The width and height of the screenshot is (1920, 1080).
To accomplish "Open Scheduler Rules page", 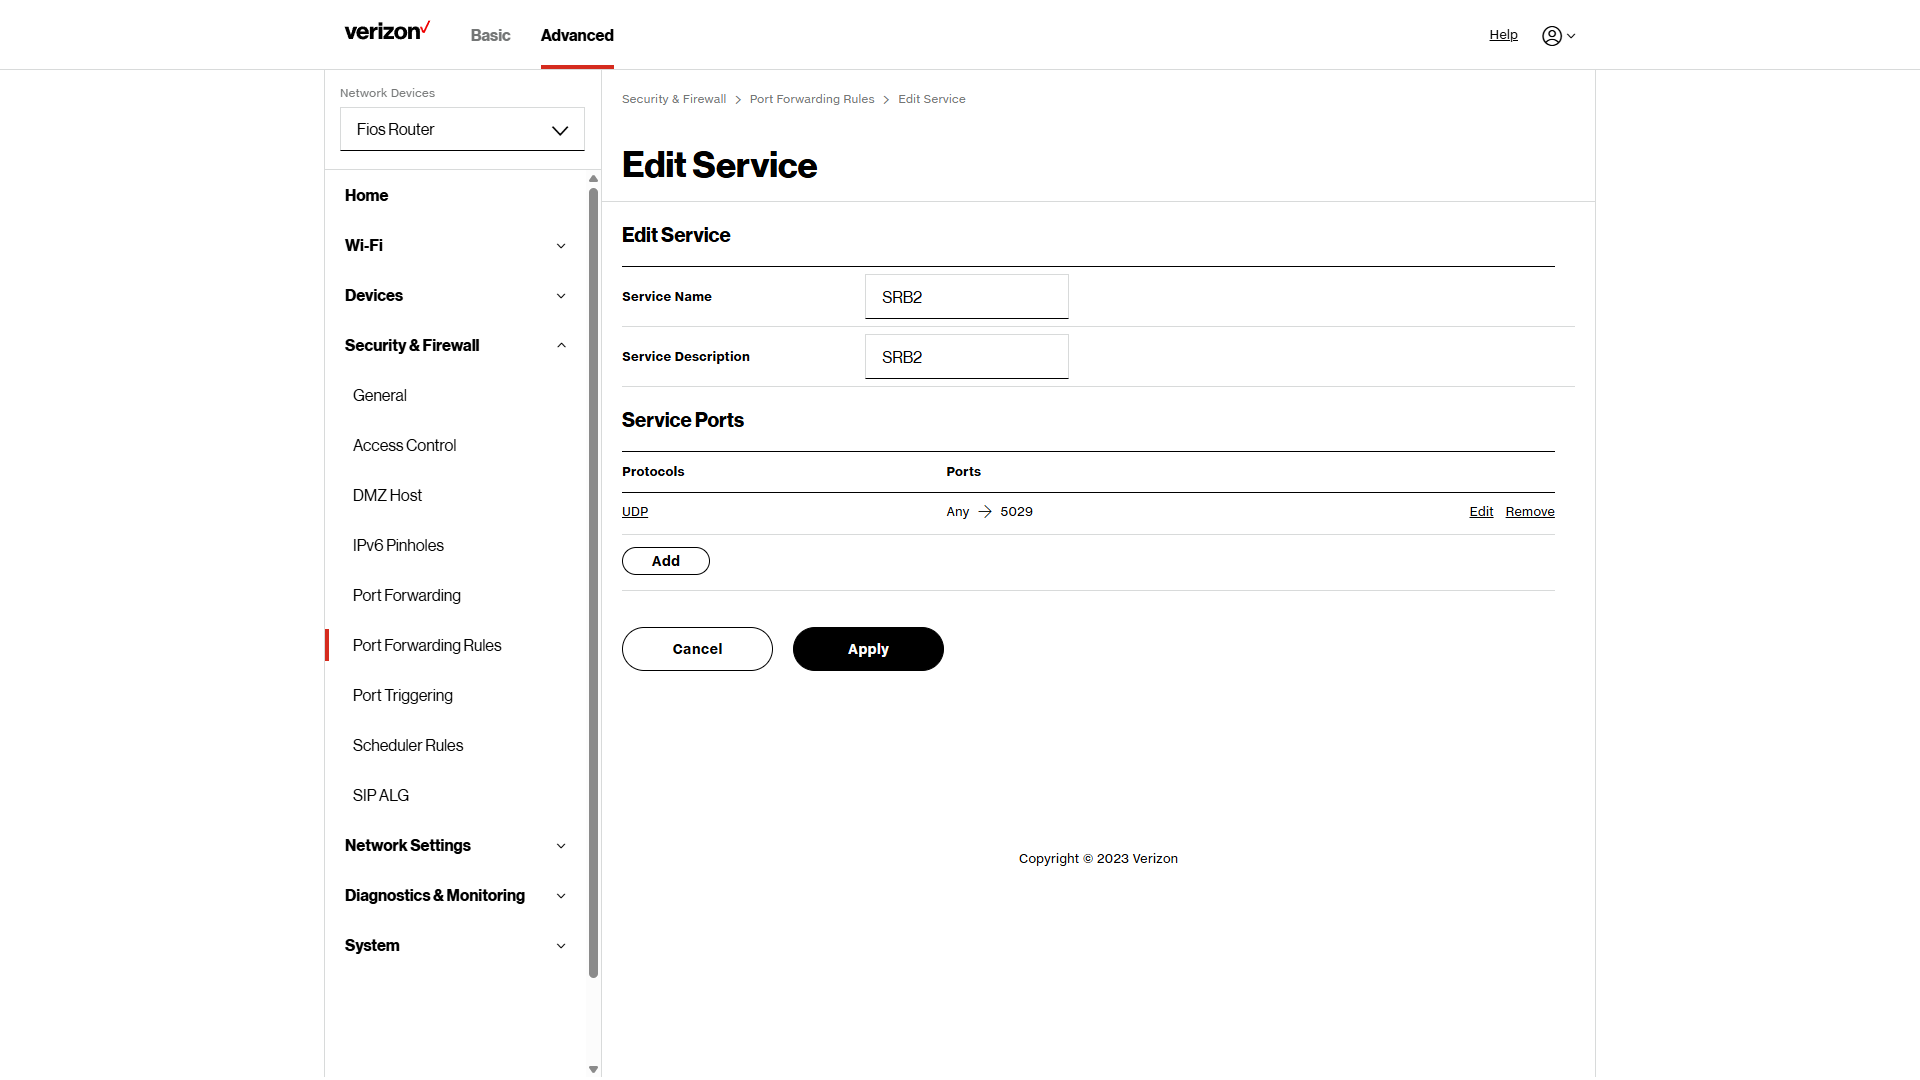I will coord(408,746).
